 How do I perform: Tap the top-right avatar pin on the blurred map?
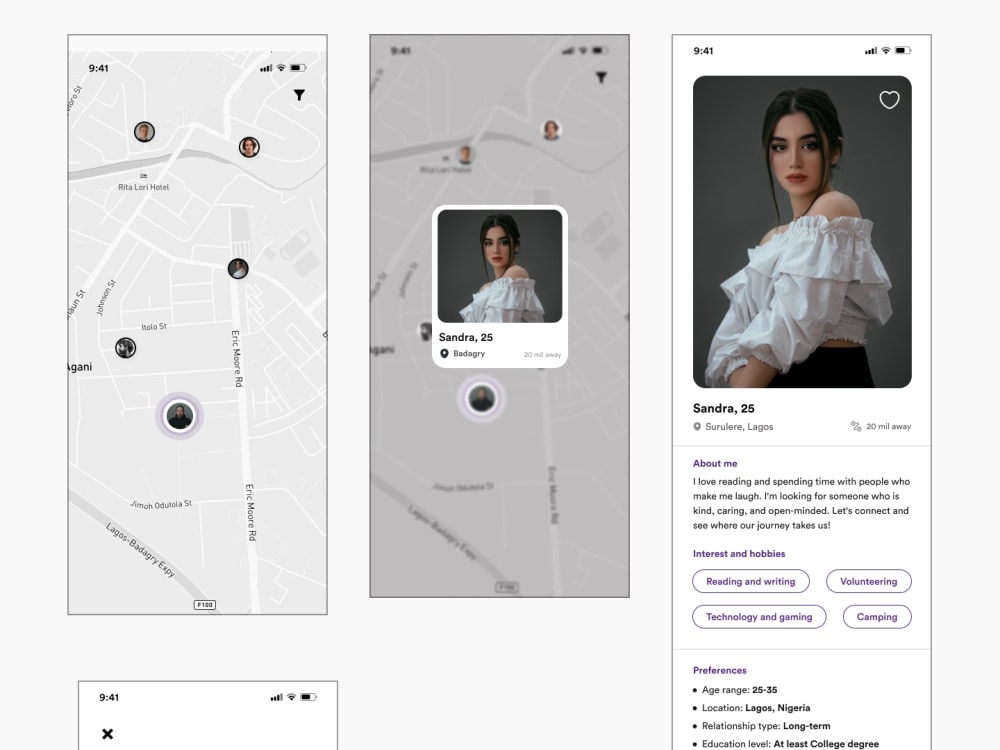552,130
